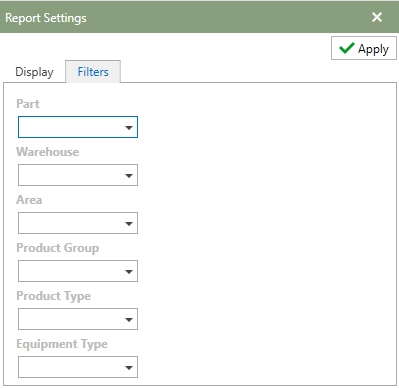Image resolution: width=399 pixels, height=388 pixels.
Task: Expand the Warehouse dropdown arrow
Action: pyautogui.click(x=129, y=175)
